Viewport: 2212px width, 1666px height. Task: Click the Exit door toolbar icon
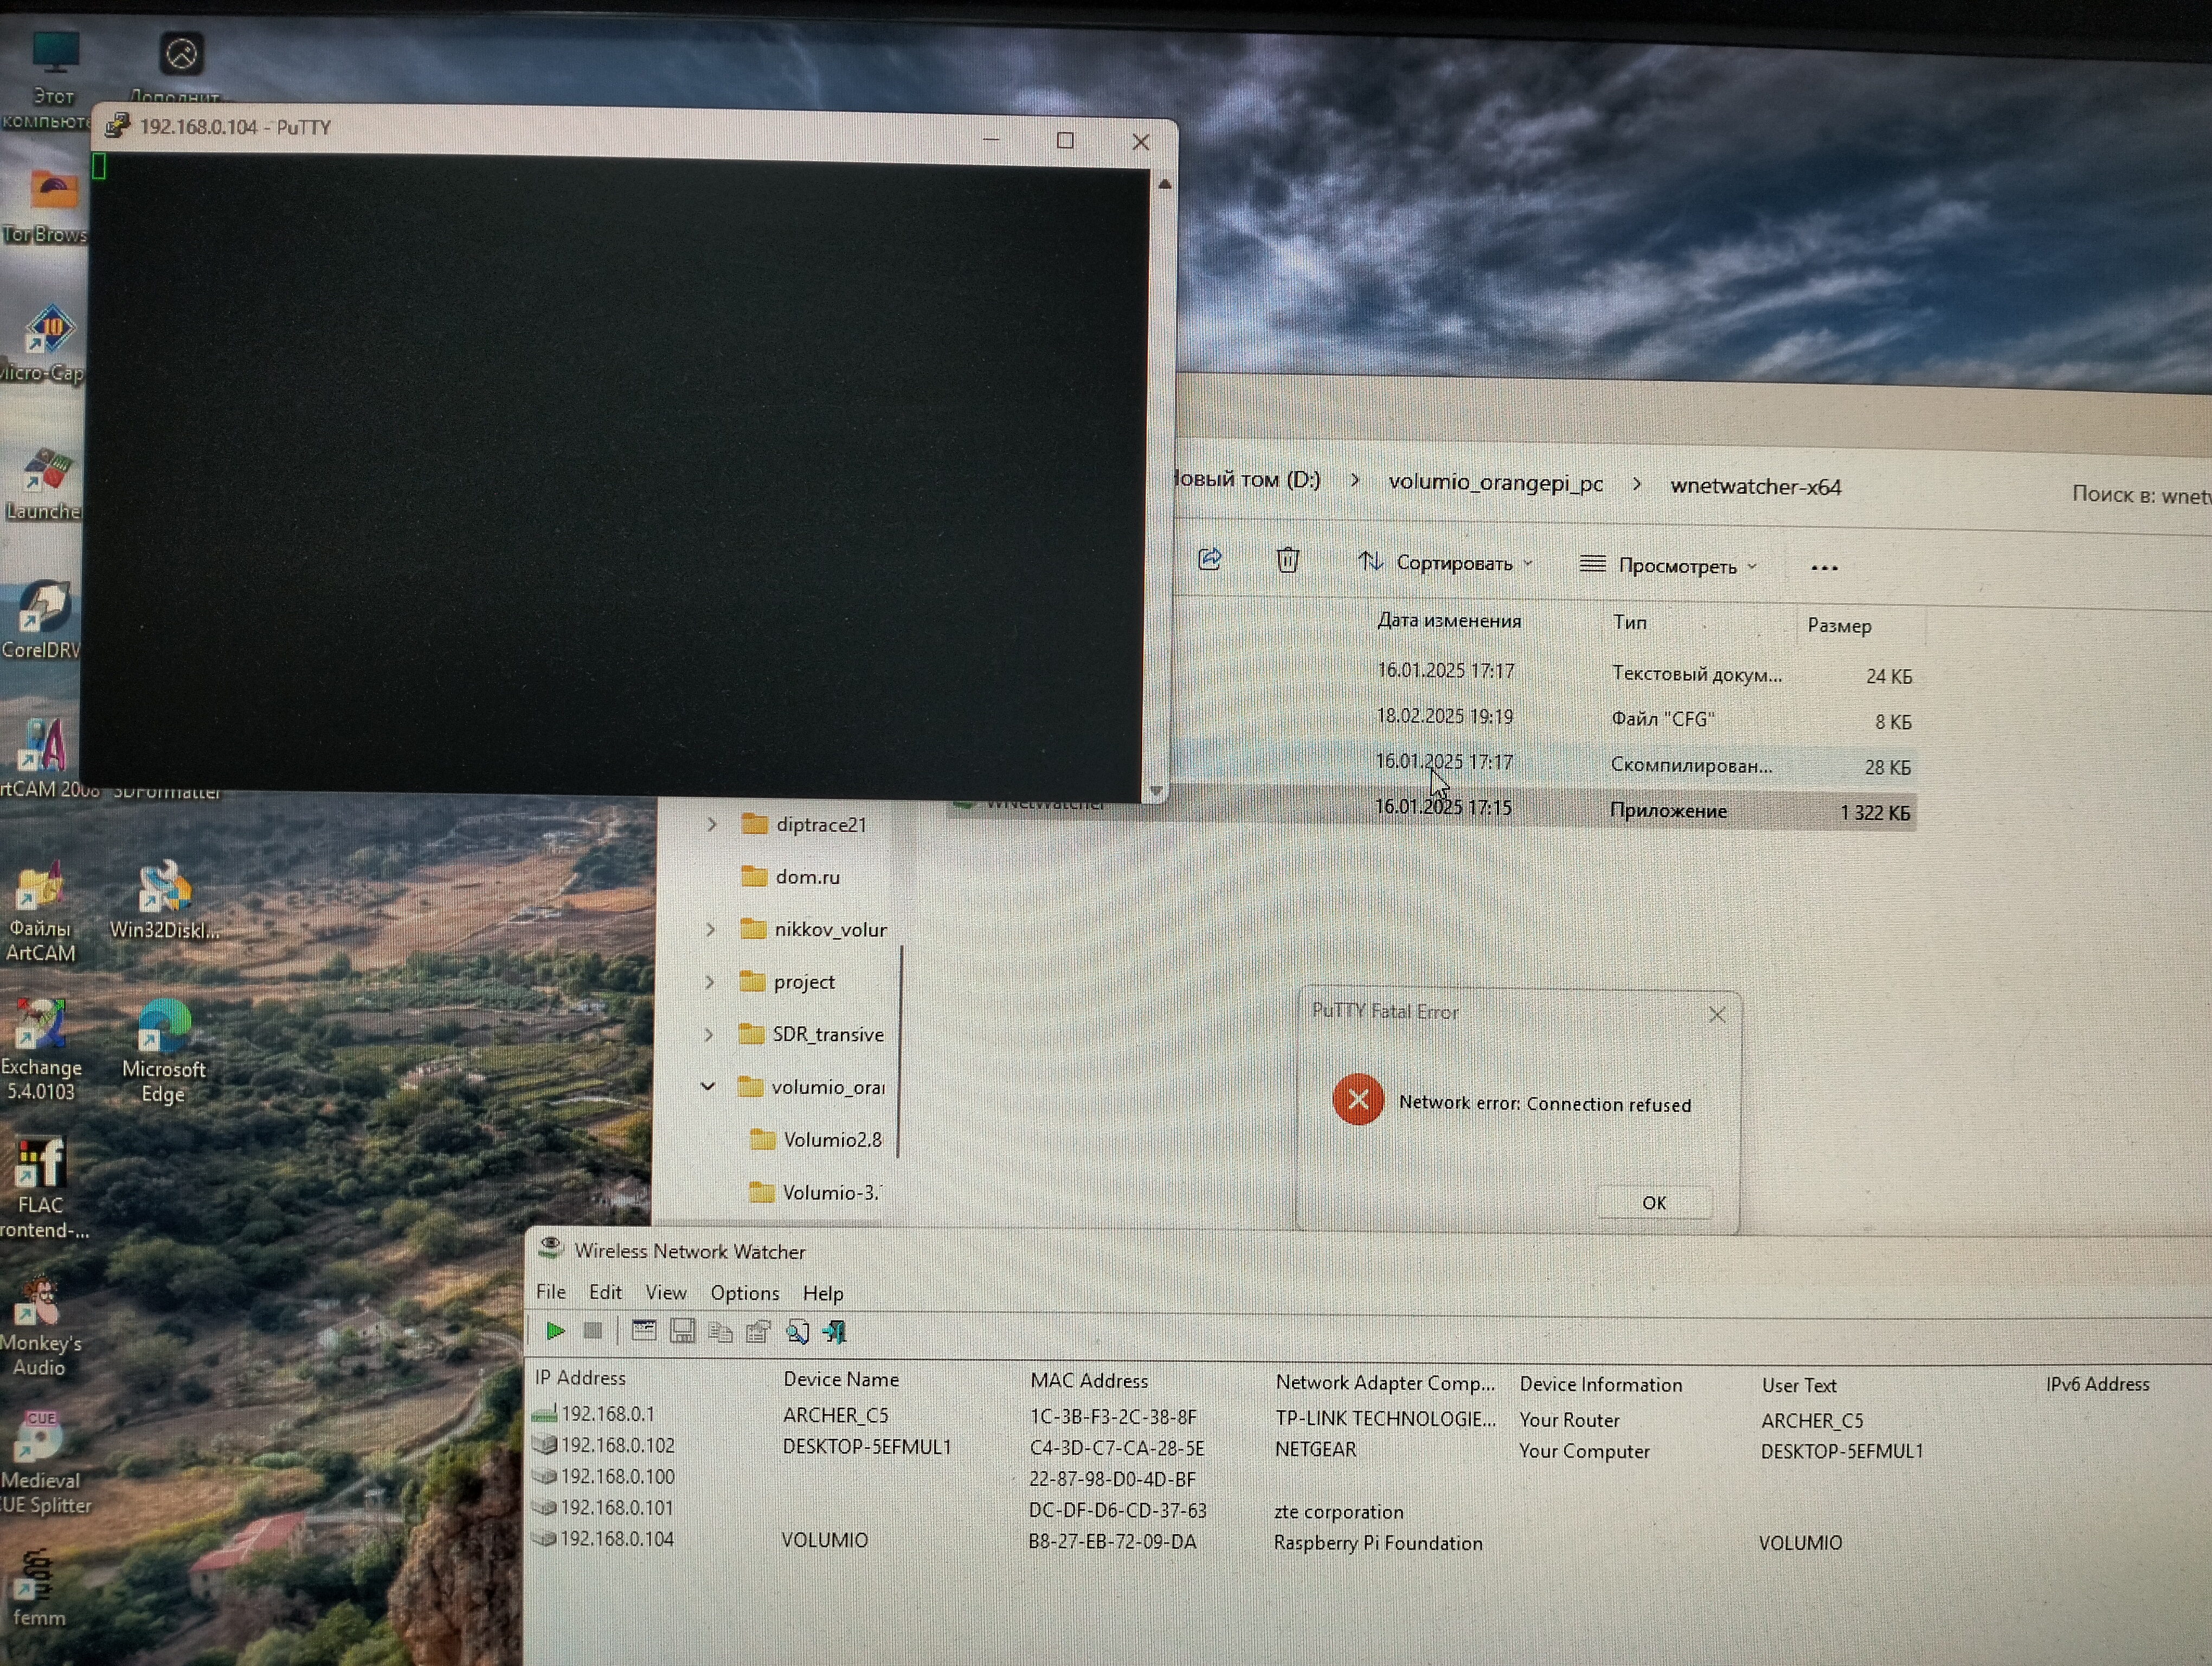834,1332
